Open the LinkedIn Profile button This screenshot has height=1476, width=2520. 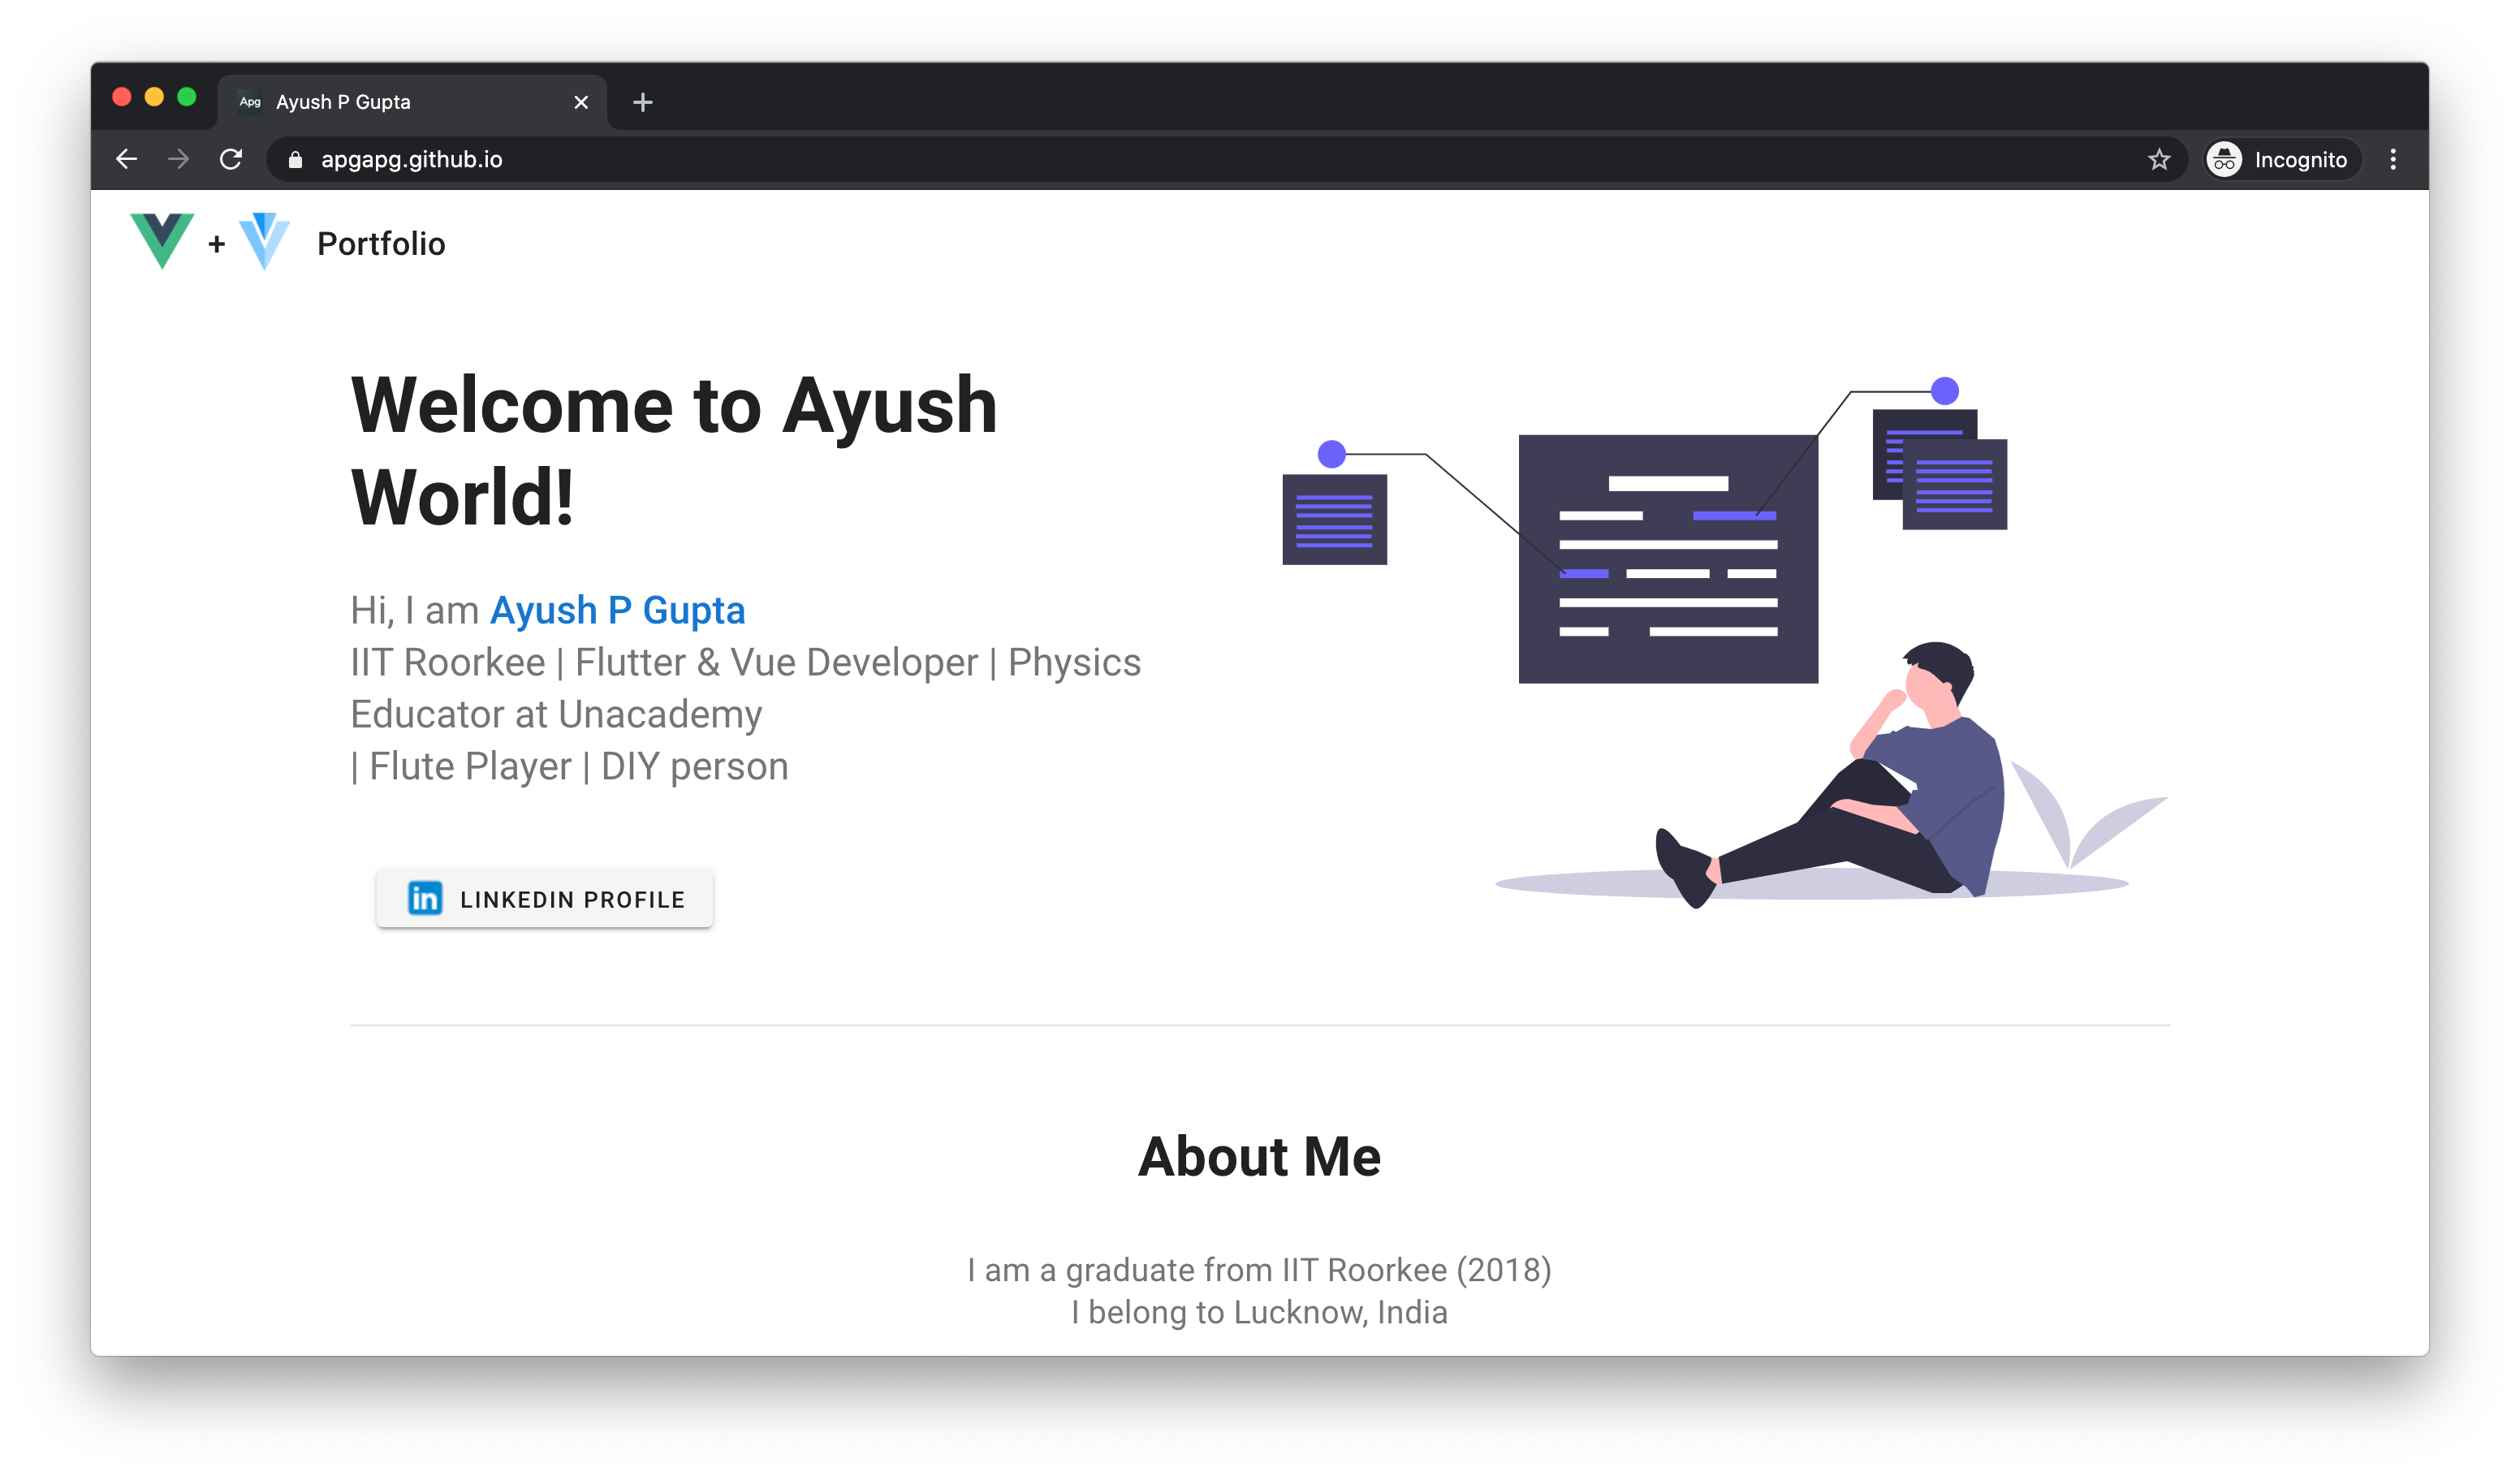545,899
